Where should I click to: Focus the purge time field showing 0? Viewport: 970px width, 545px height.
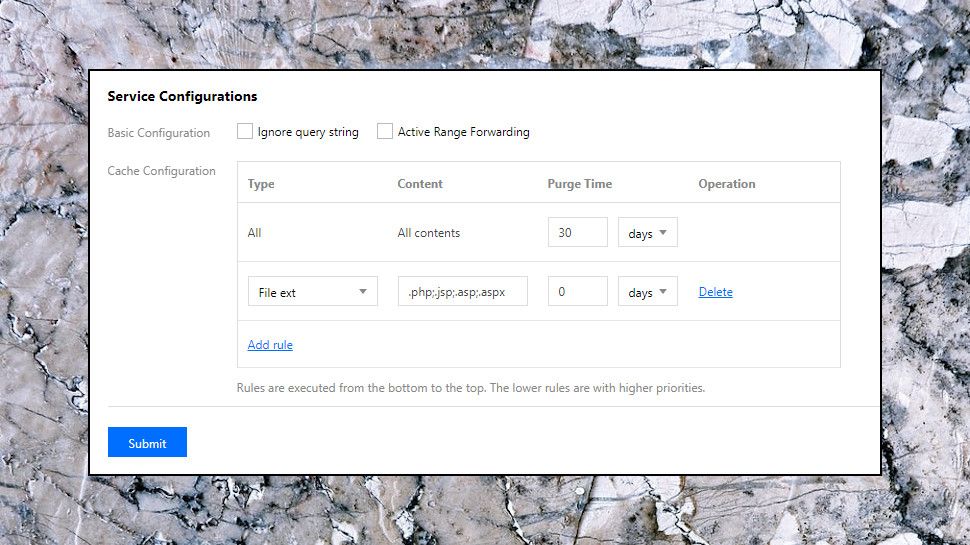(x=577, y=292)
